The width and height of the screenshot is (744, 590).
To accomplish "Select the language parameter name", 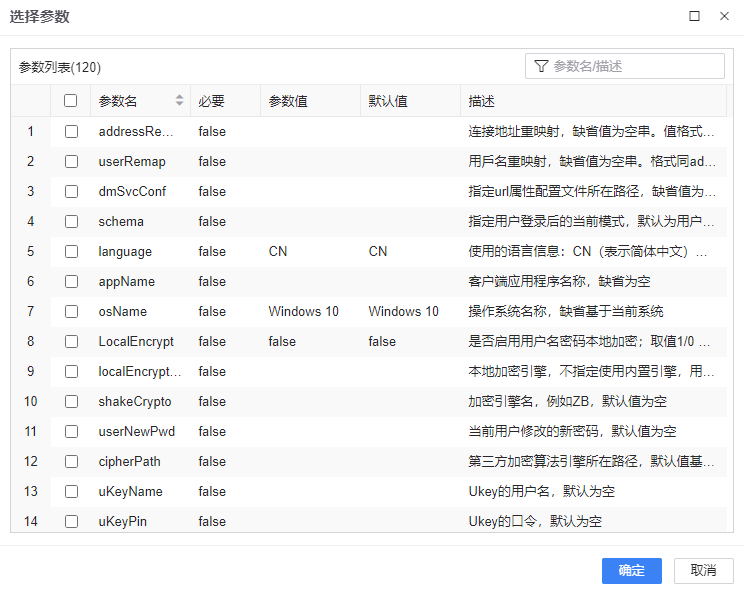I will coord(125,252).
